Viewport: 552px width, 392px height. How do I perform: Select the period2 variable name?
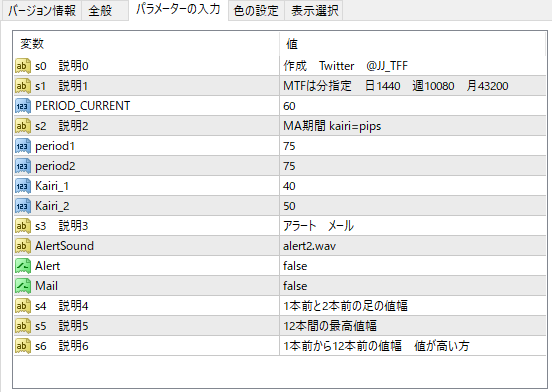[55, 166]
